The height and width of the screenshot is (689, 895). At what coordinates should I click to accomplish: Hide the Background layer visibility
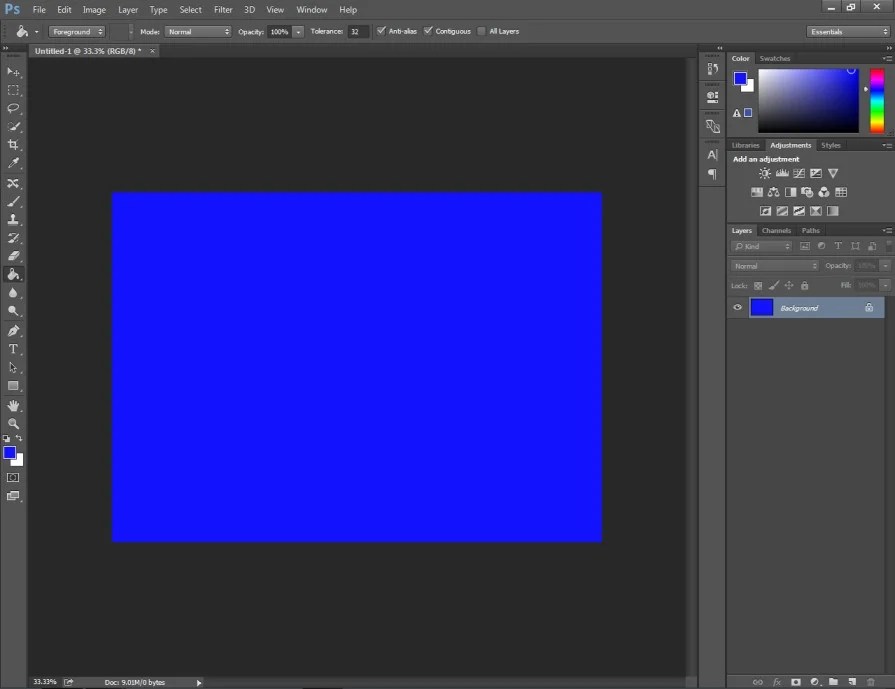point(737,307)
